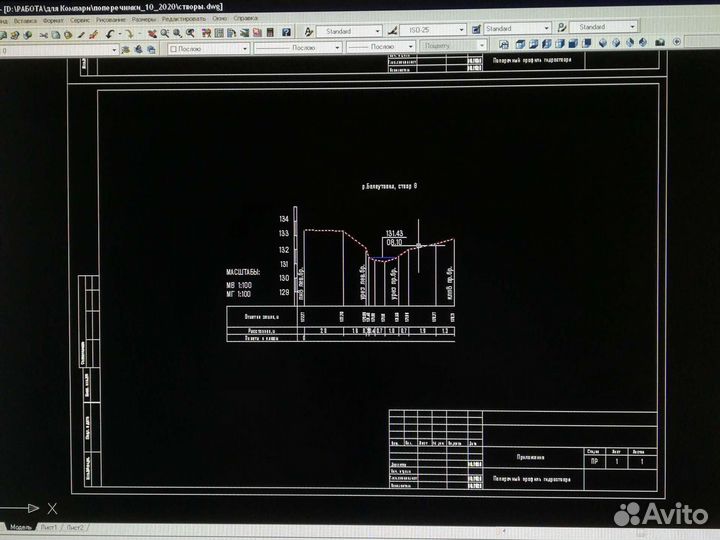720x540 pixels.
Task: Click the Camera icon in View toolbar
Action: pyautogui.click(x=660, y=42)
